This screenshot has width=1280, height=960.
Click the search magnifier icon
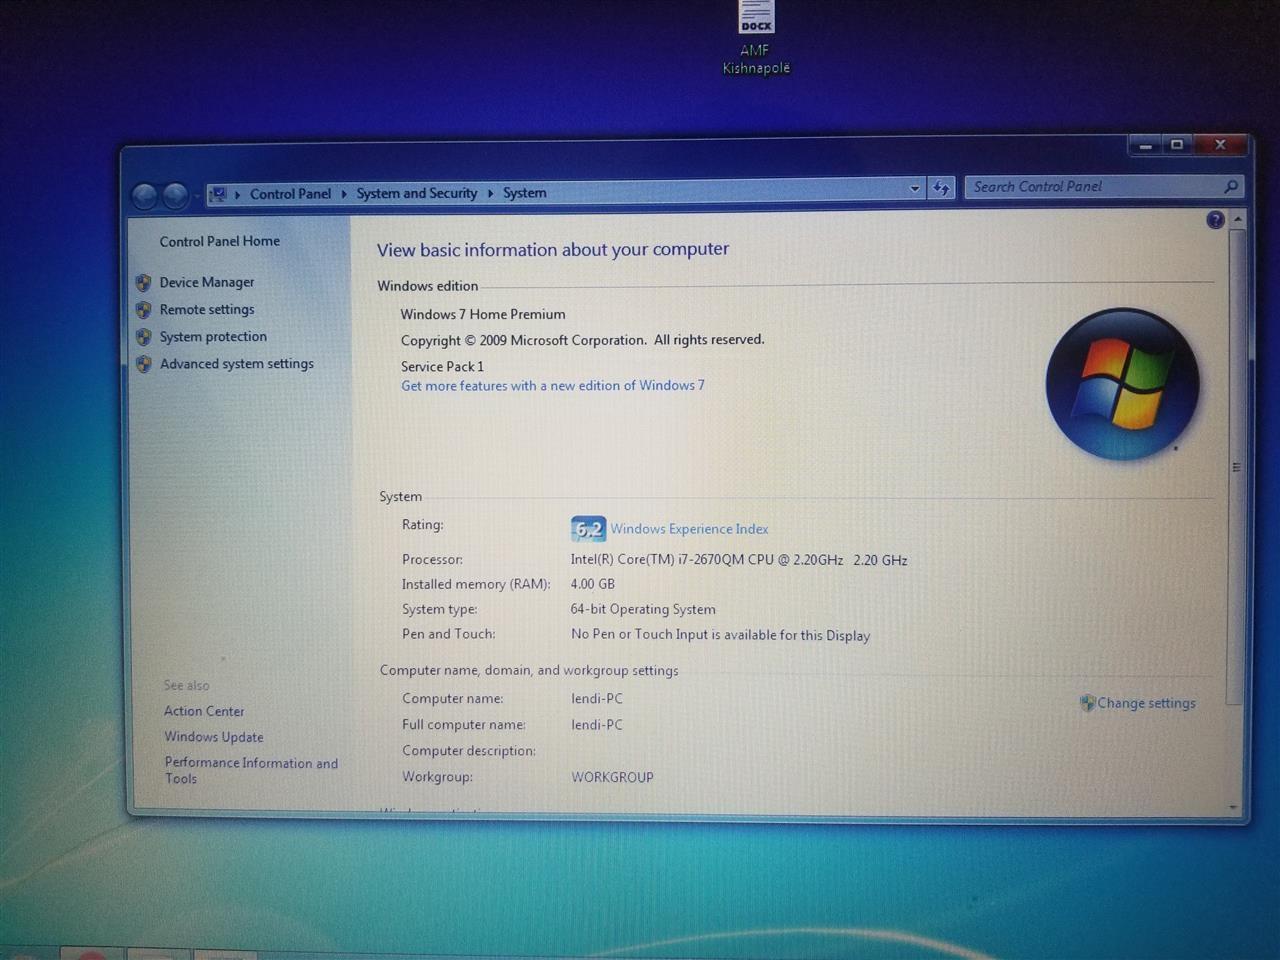coord(1231,186)
